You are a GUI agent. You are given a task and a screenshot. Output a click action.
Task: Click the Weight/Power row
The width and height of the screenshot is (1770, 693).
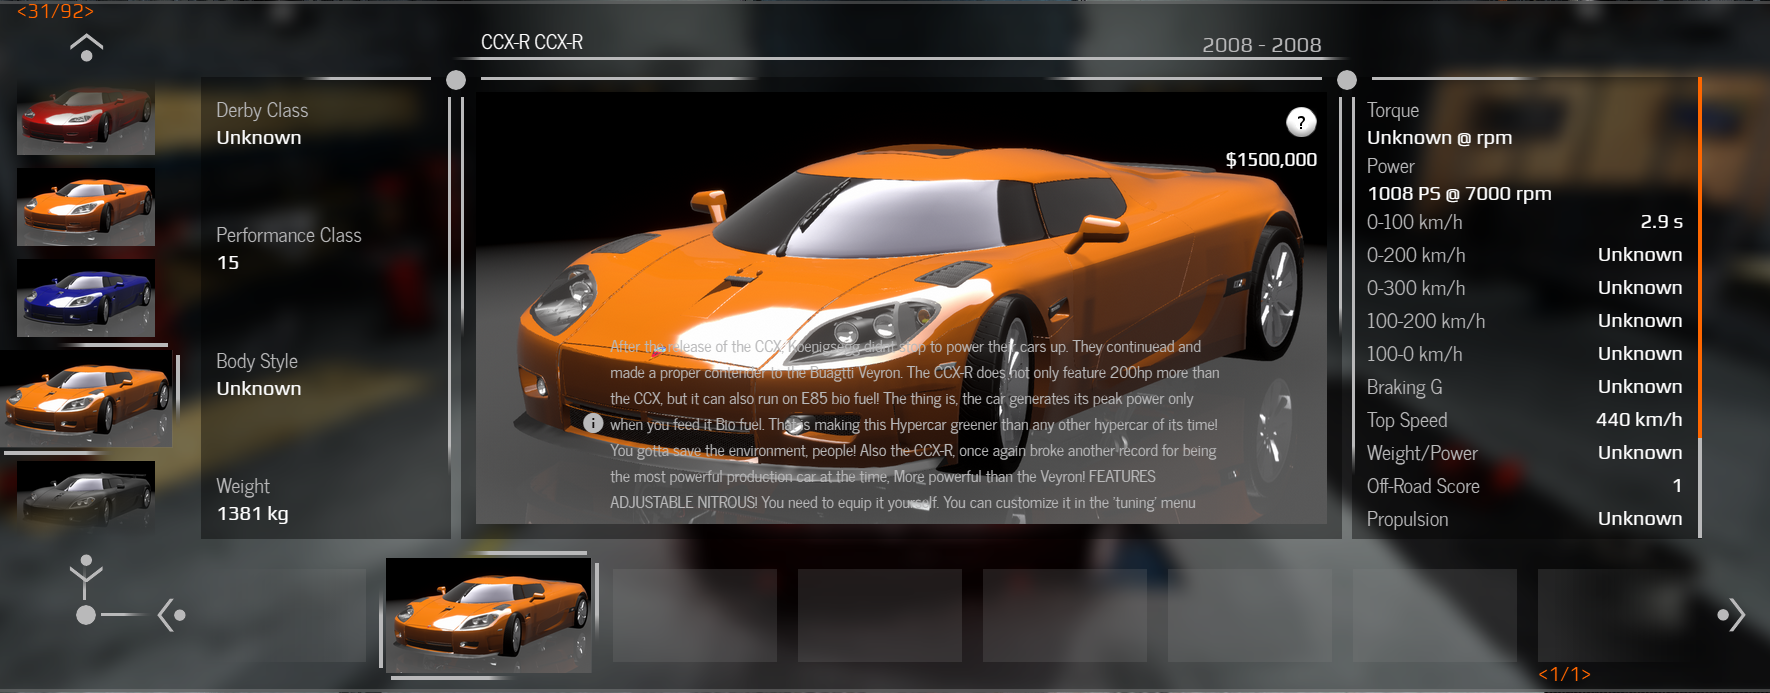tap(1525, 453)
